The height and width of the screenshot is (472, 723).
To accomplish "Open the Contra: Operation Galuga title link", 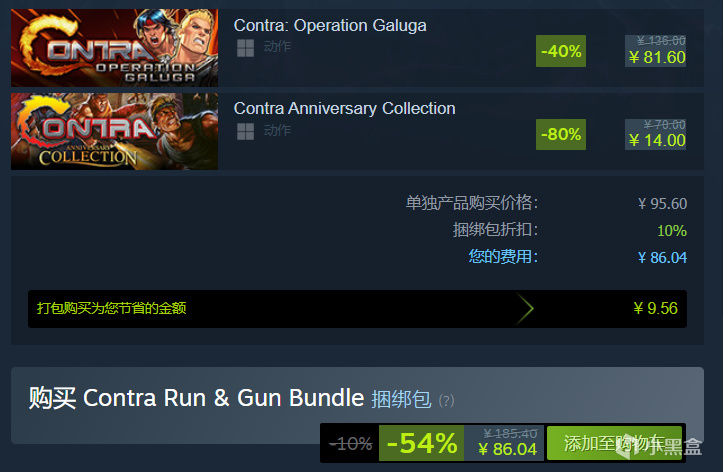I will pyautogui.click(x=330, y=25).
